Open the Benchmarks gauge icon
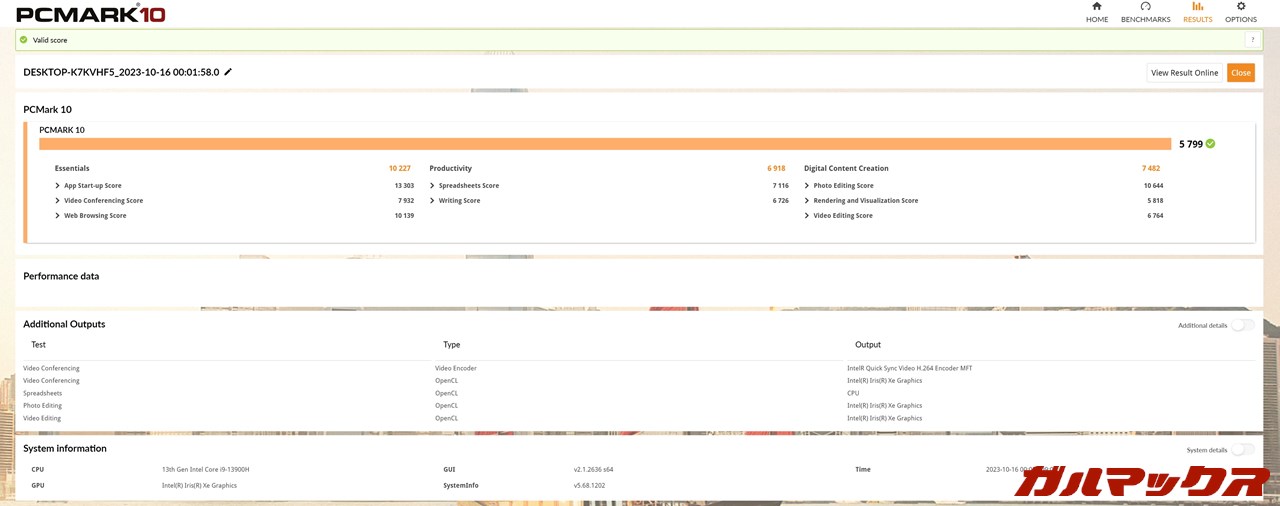Viewport: 1280px width, 506px height. click(x=1145, y=7)
